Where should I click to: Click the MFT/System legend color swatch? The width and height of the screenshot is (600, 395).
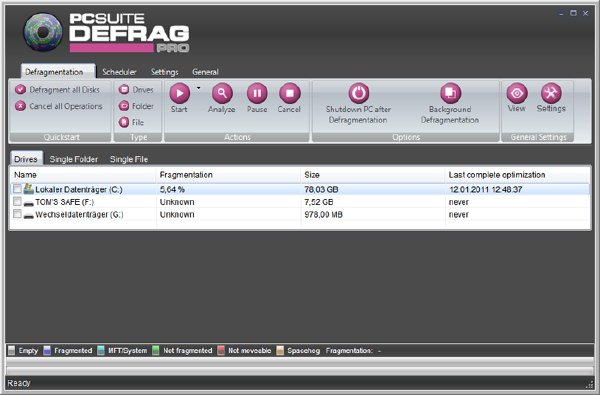point(101,351)
